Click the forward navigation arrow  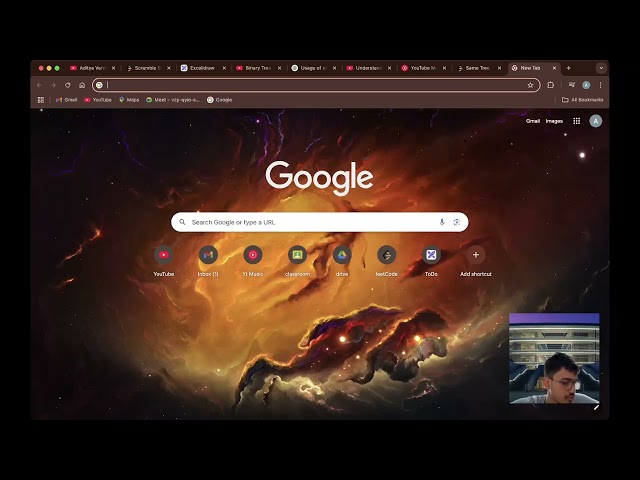tap(53, 85)
